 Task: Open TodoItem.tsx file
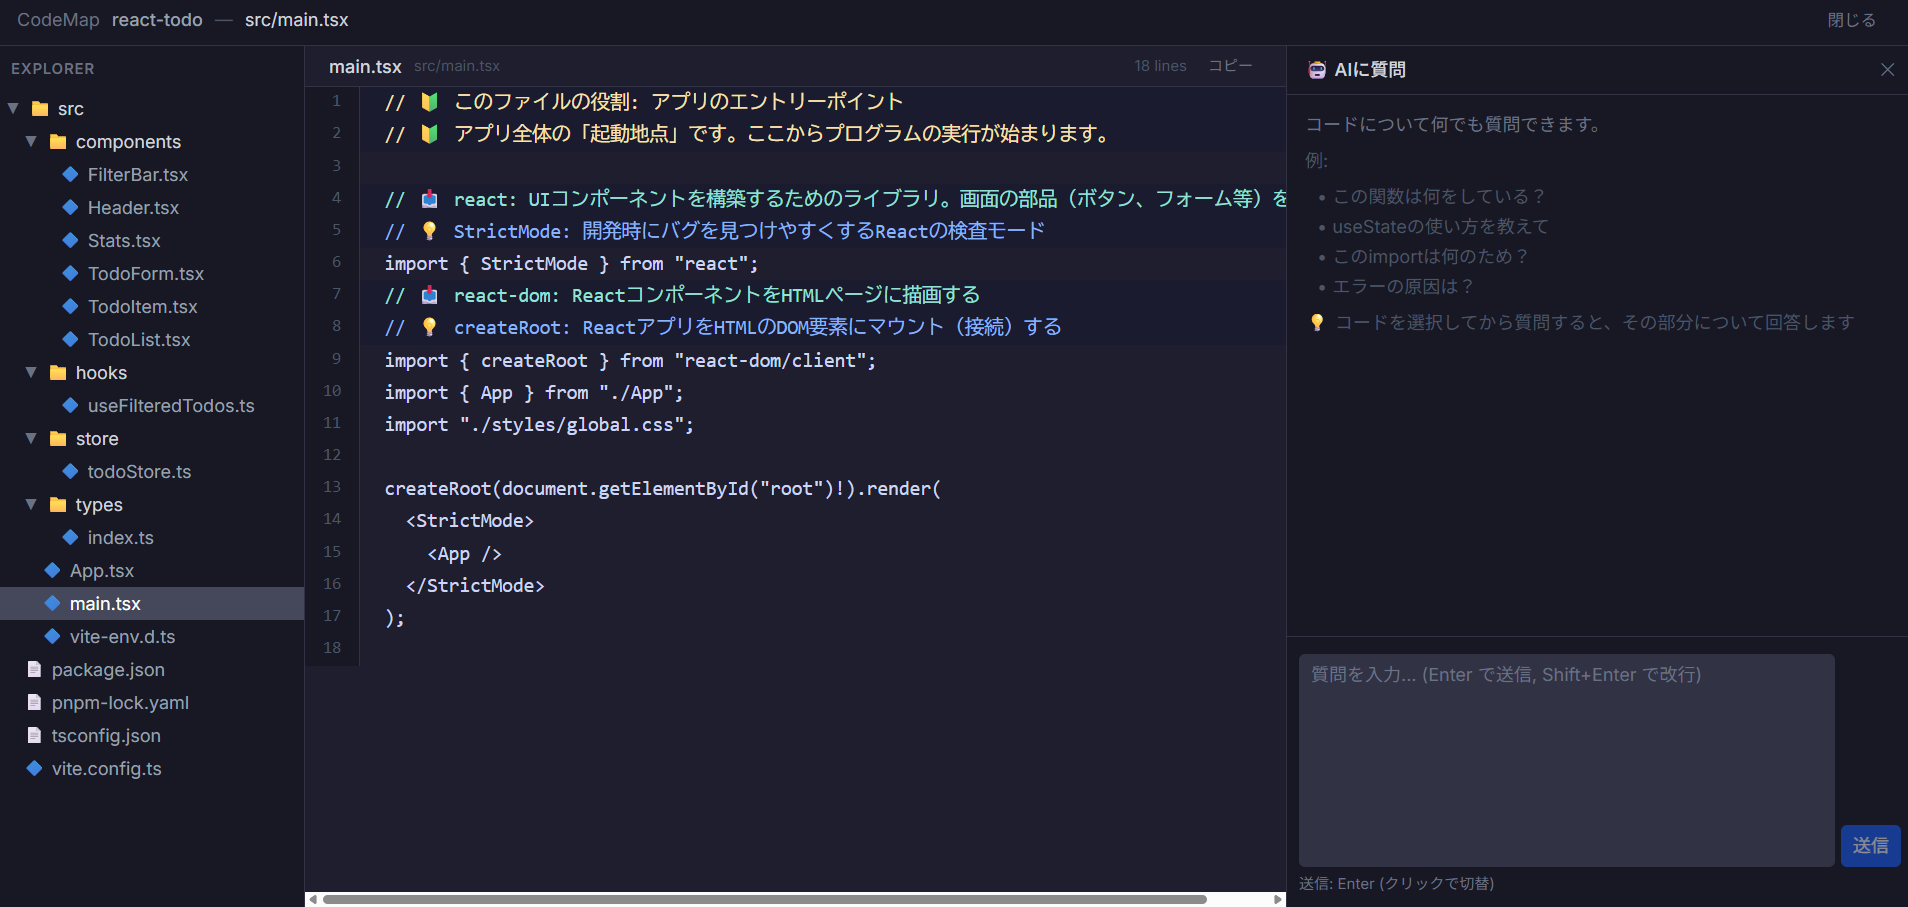143,306
